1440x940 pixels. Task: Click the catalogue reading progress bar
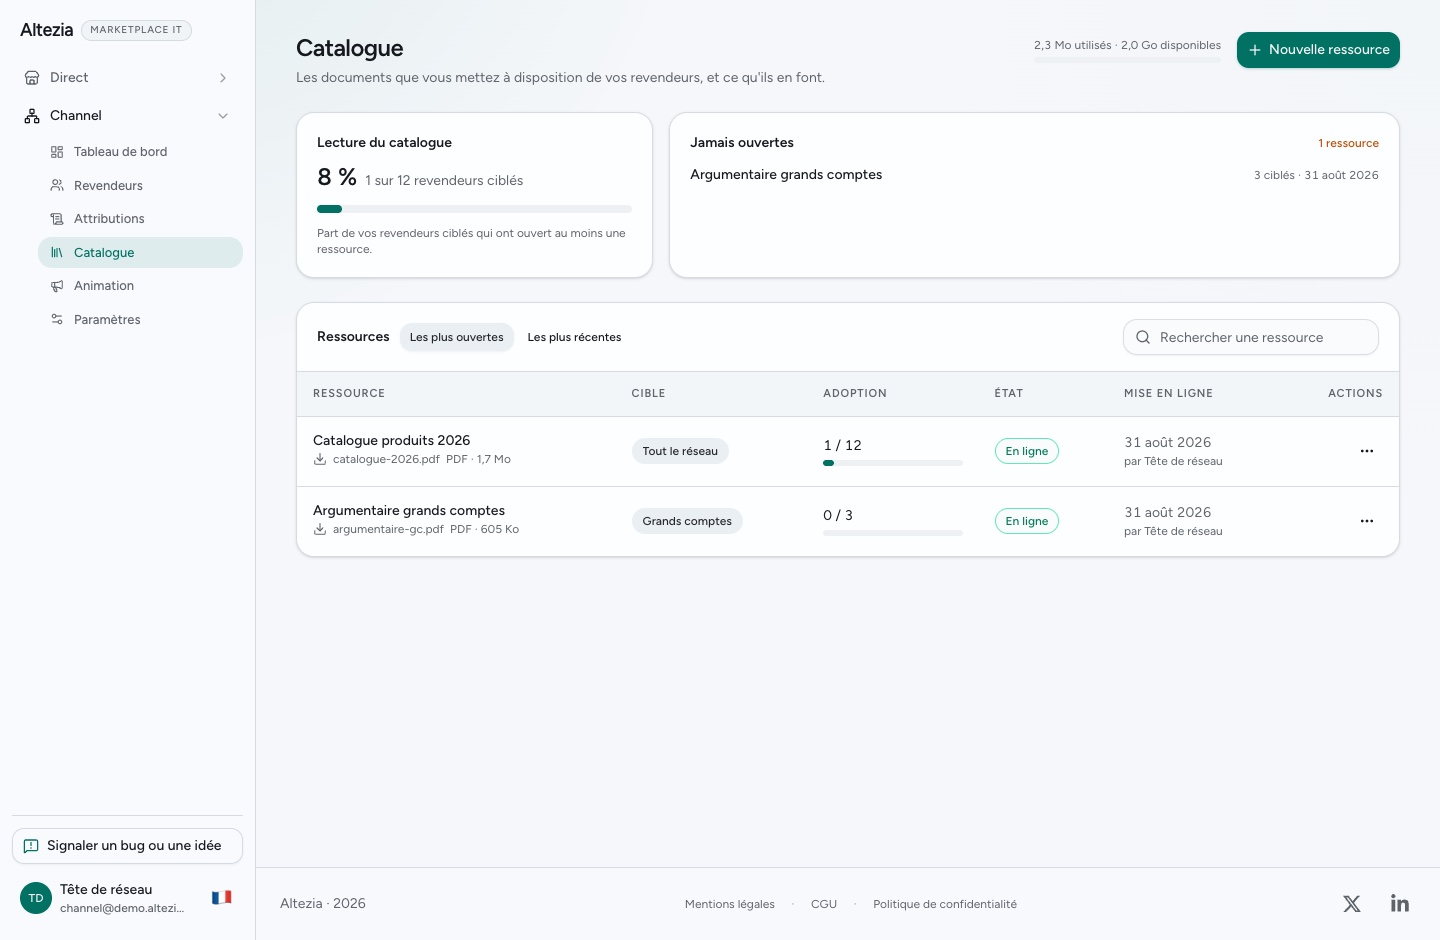474,209
